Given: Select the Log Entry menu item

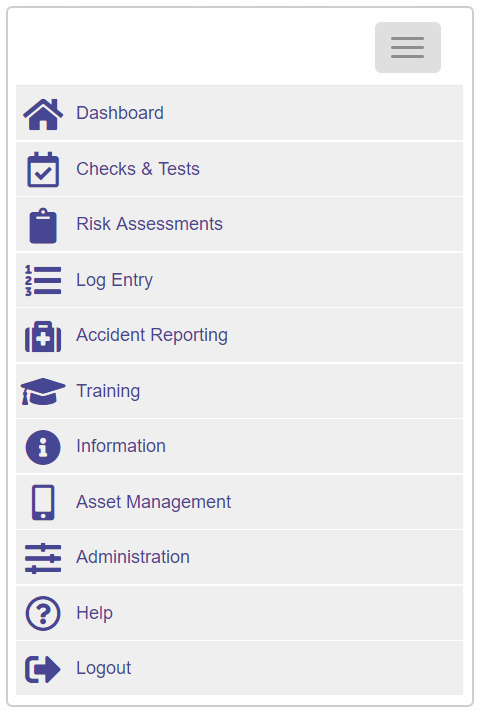Looking at the screenshot, I should click(239, 280).
